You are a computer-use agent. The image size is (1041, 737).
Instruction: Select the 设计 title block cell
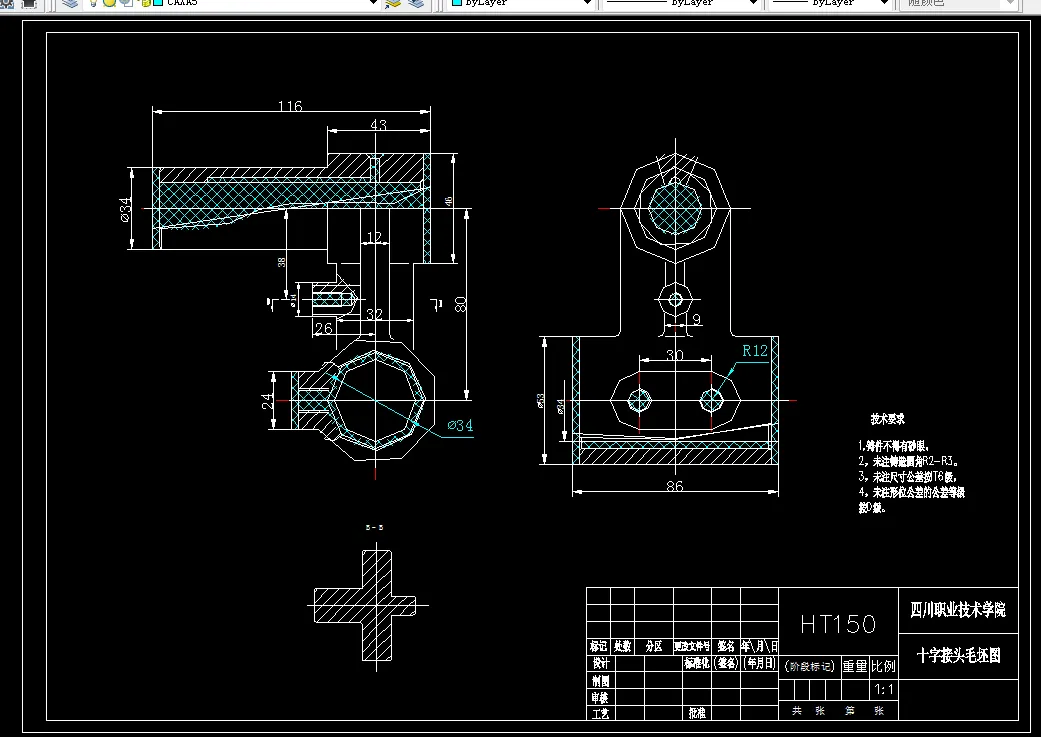click(601, 663)
